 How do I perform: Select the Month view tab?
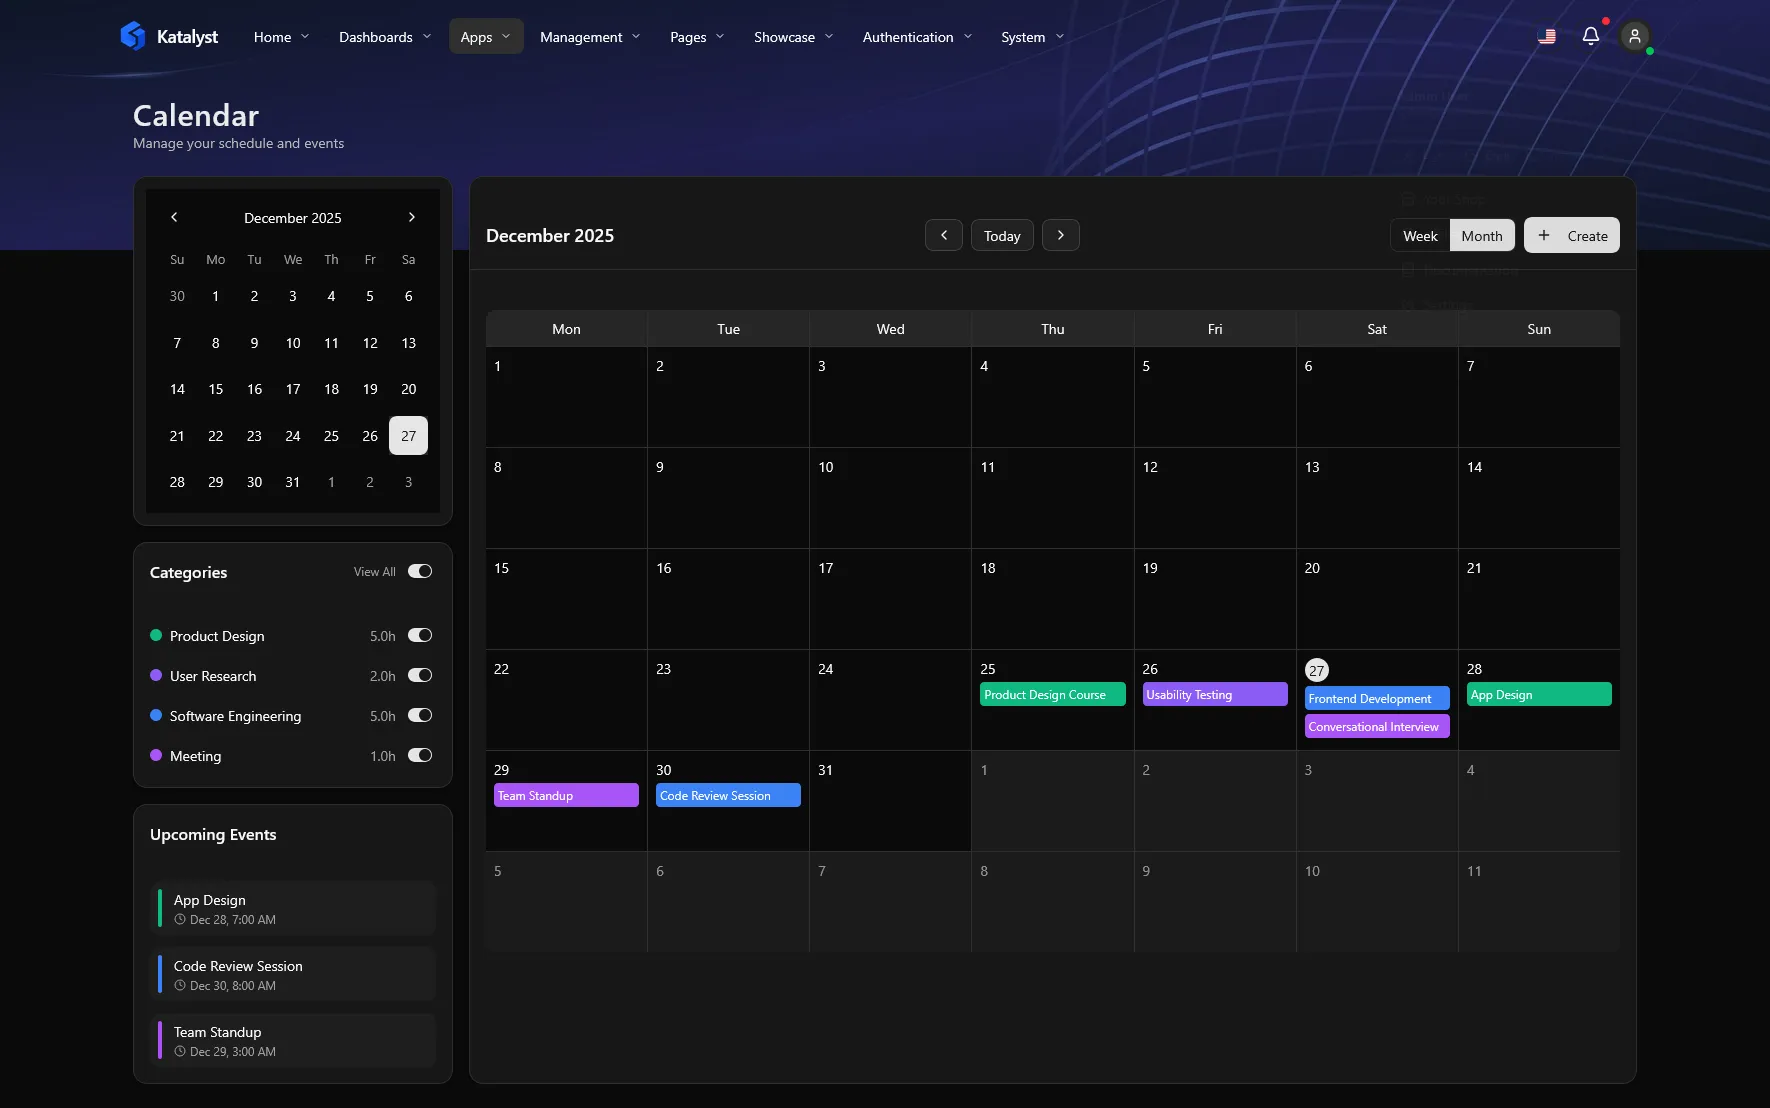tap(1481, 236)
